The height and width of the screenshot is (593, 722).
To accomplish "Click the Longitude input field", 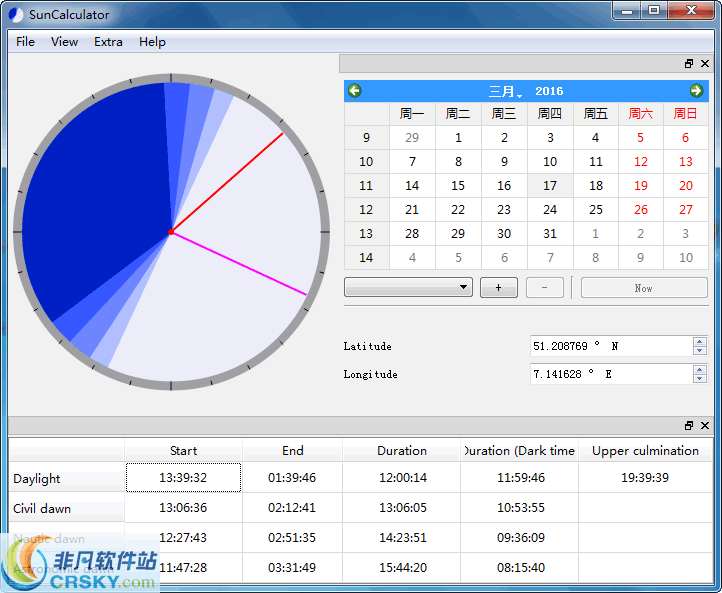I will (610, 374).
